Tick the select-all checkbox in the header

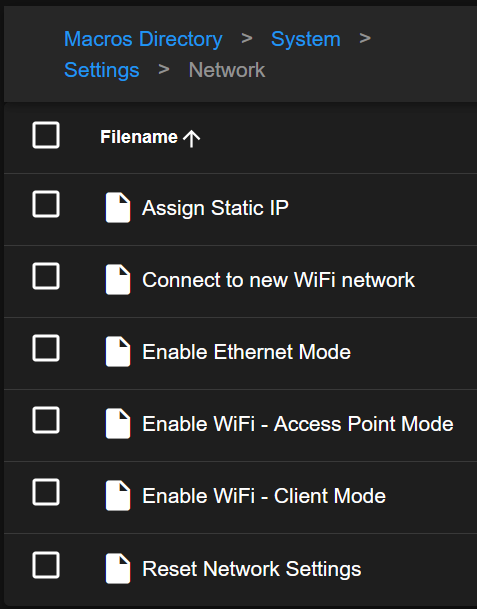click(x=46, y=135)
